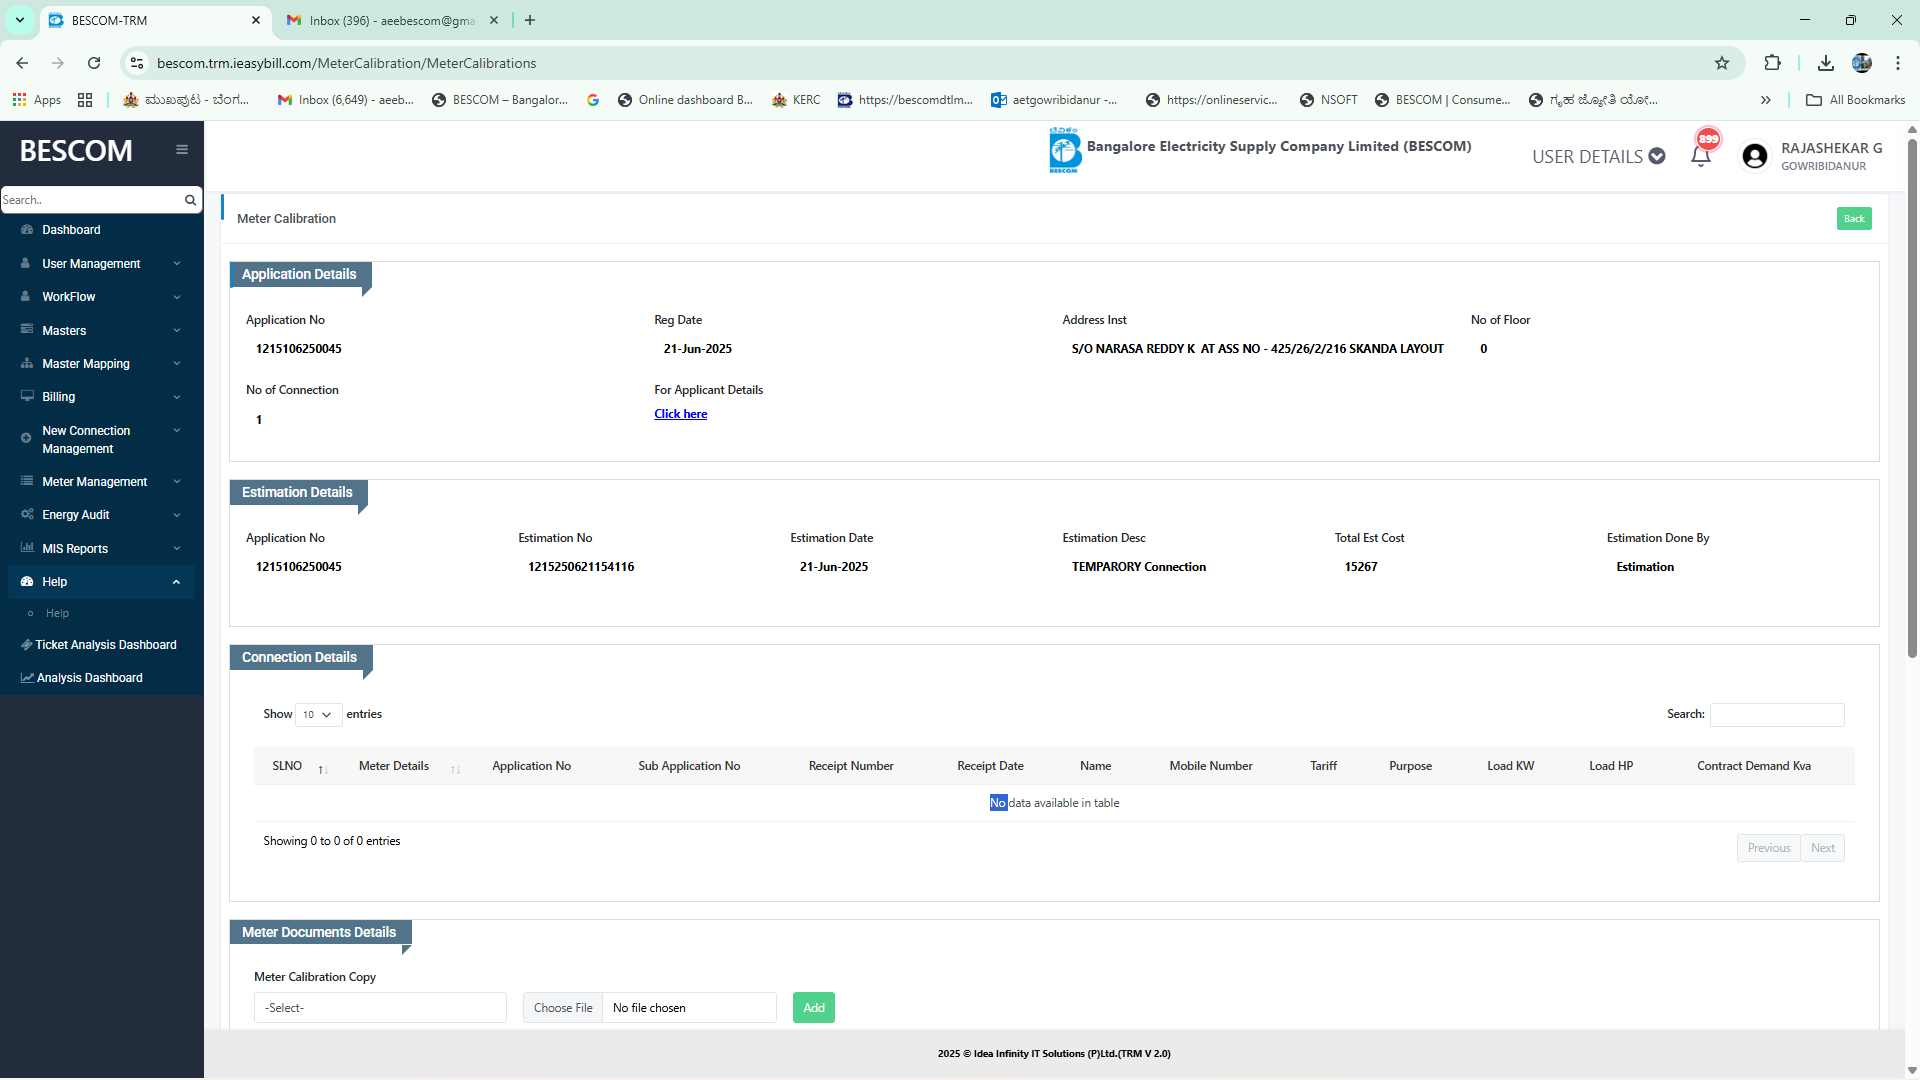Click the table Search input field

tap(1776, 714)
